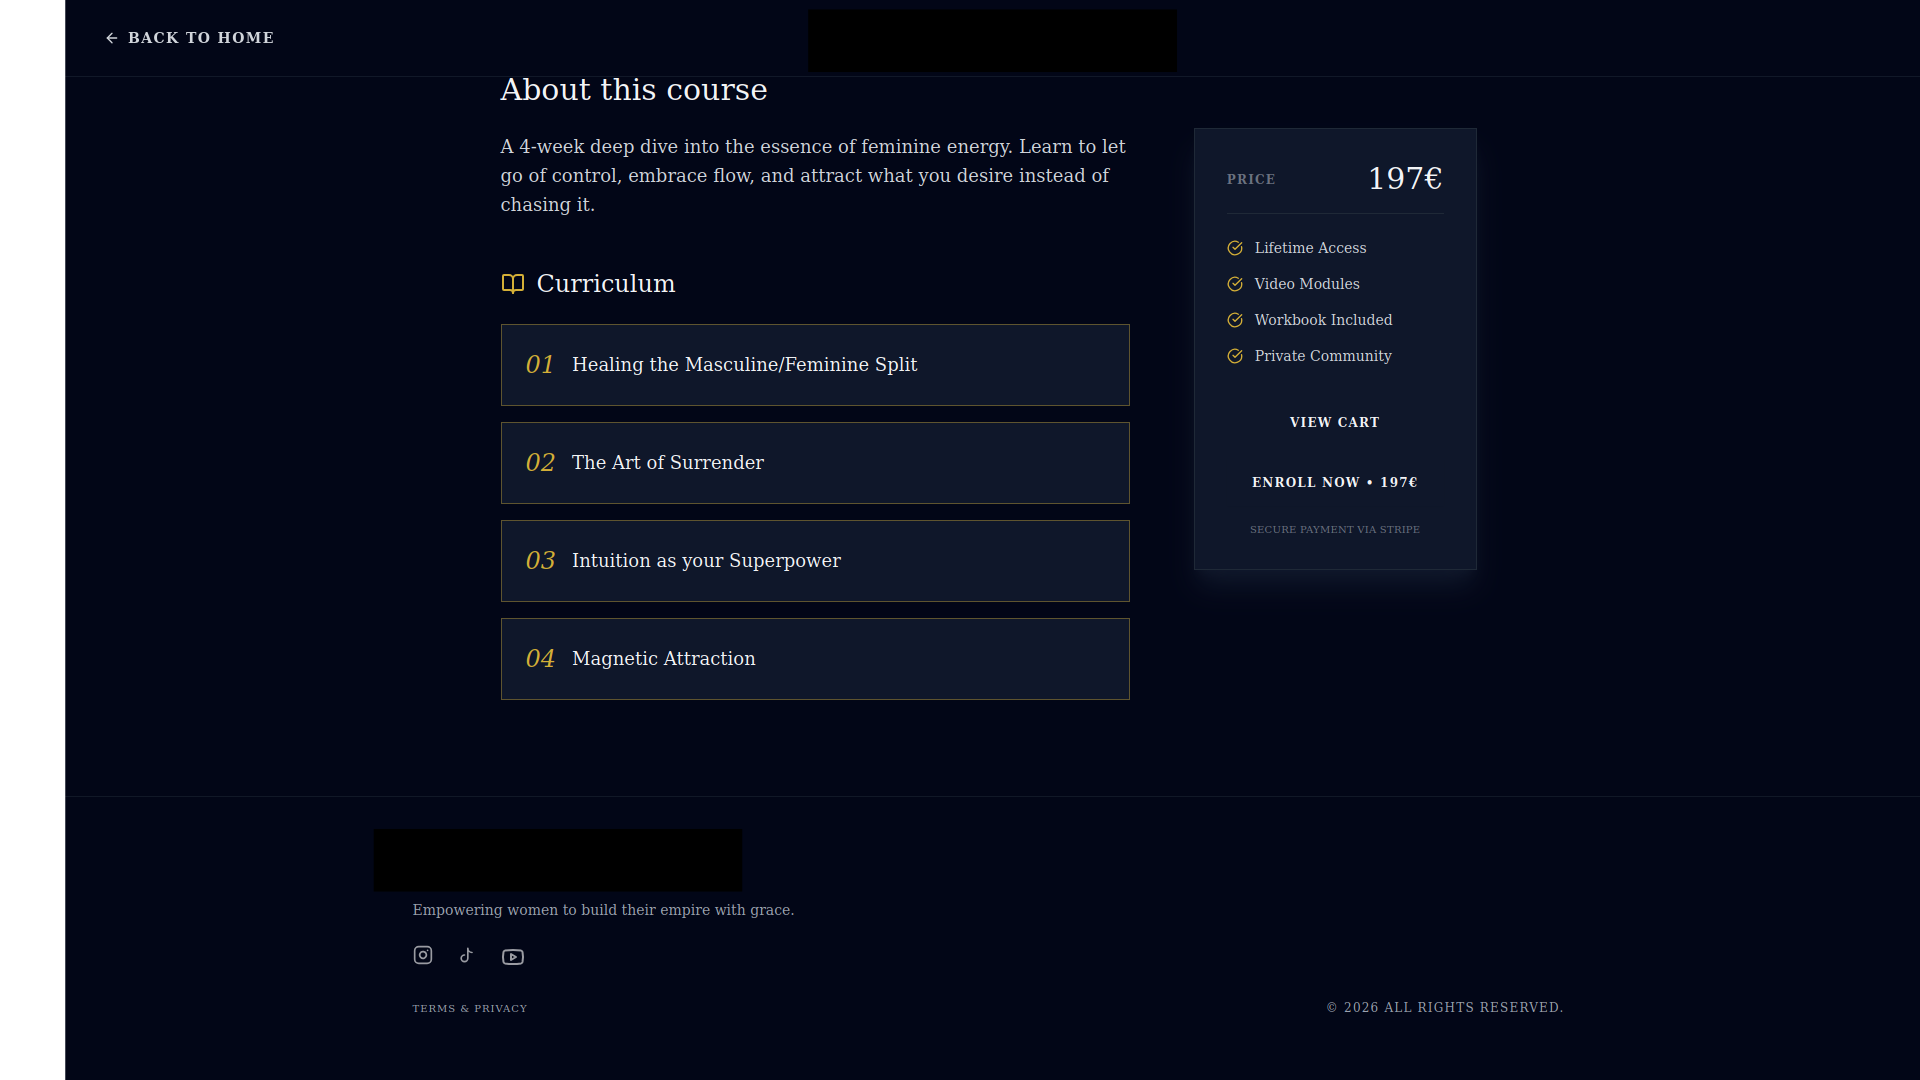The image size is (1920, 1080).
Task: Click the Curriculum book icon
Action: click(513, 284)
